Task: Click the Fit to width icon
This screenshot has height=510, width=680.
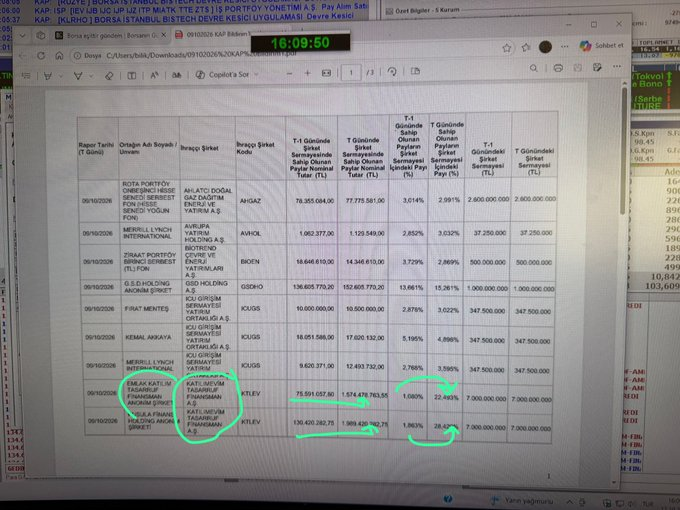Action: click(326, 73)
